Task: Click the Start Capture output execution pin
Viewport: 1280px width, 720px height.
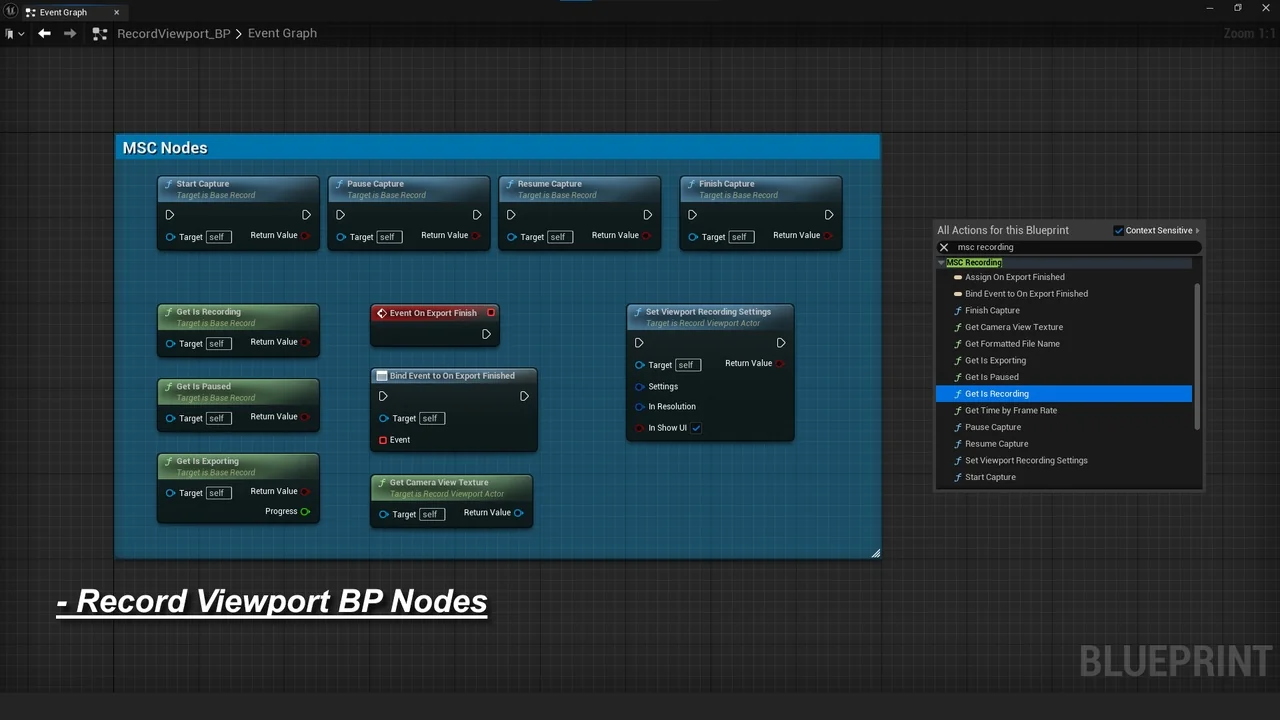Action: coord(306,215)
